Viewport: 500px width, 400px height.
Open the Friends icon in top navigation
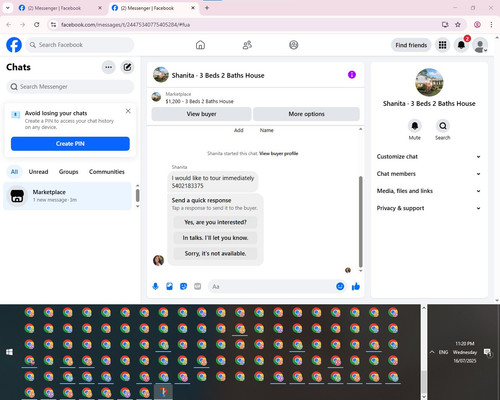(247, 45)
